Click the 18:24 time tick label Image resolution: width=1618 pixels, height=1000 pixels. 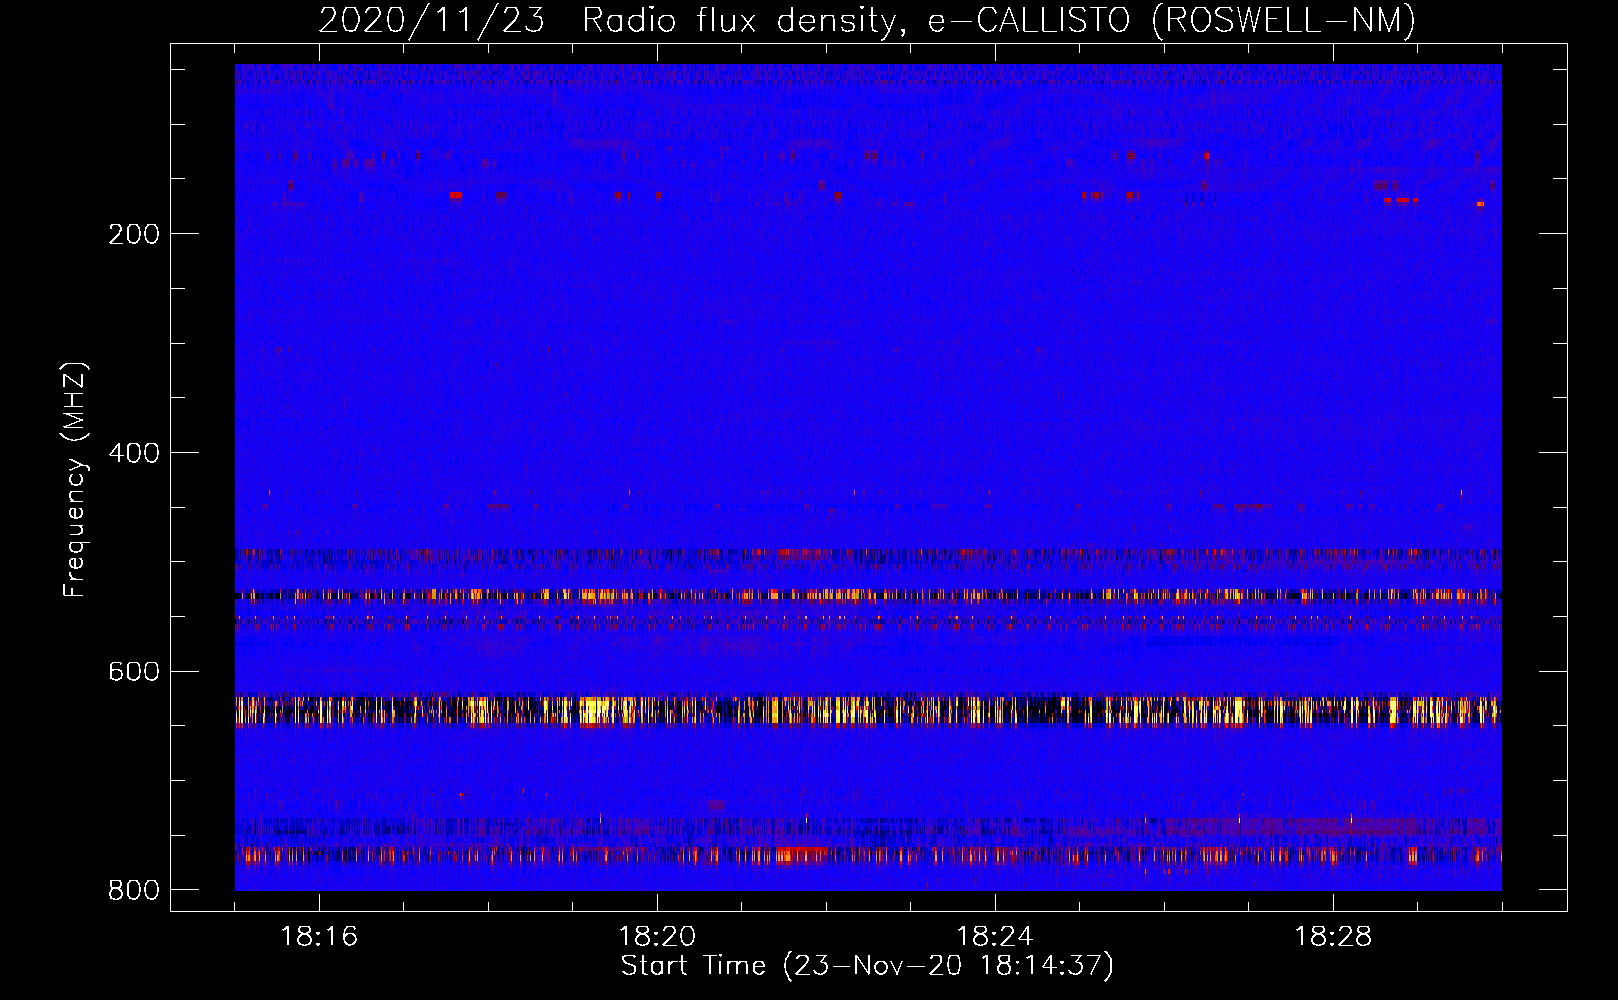pyautogui.click(x=995, y=937)
